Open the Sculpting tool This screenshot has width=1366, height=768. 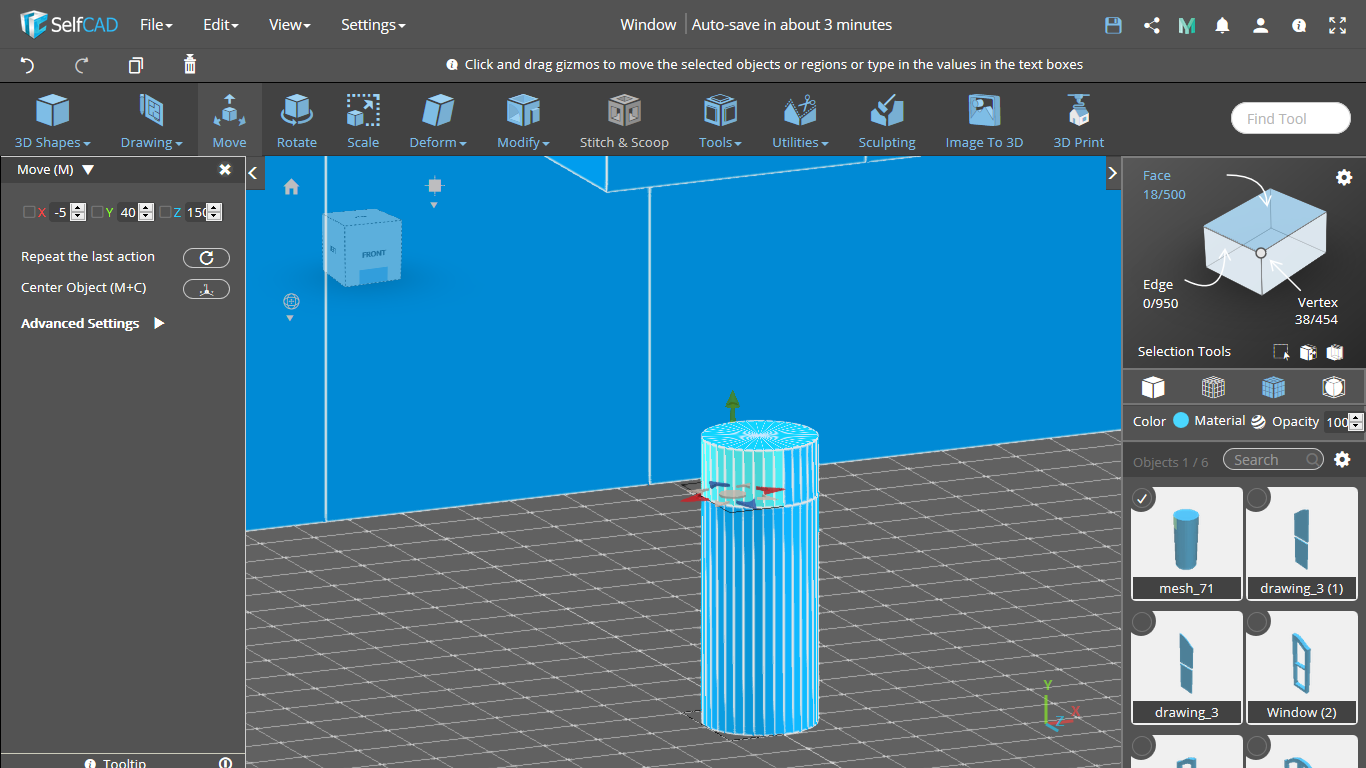(x=887, y=120)
